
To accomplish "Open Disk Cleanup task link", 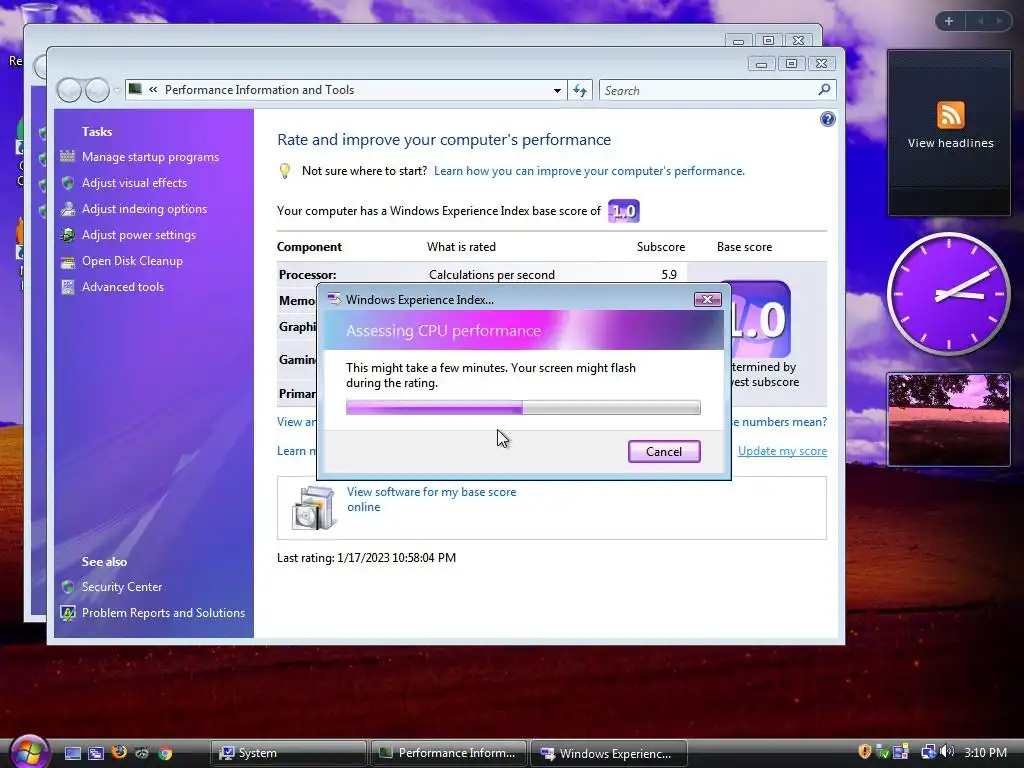I will [132, 261].
